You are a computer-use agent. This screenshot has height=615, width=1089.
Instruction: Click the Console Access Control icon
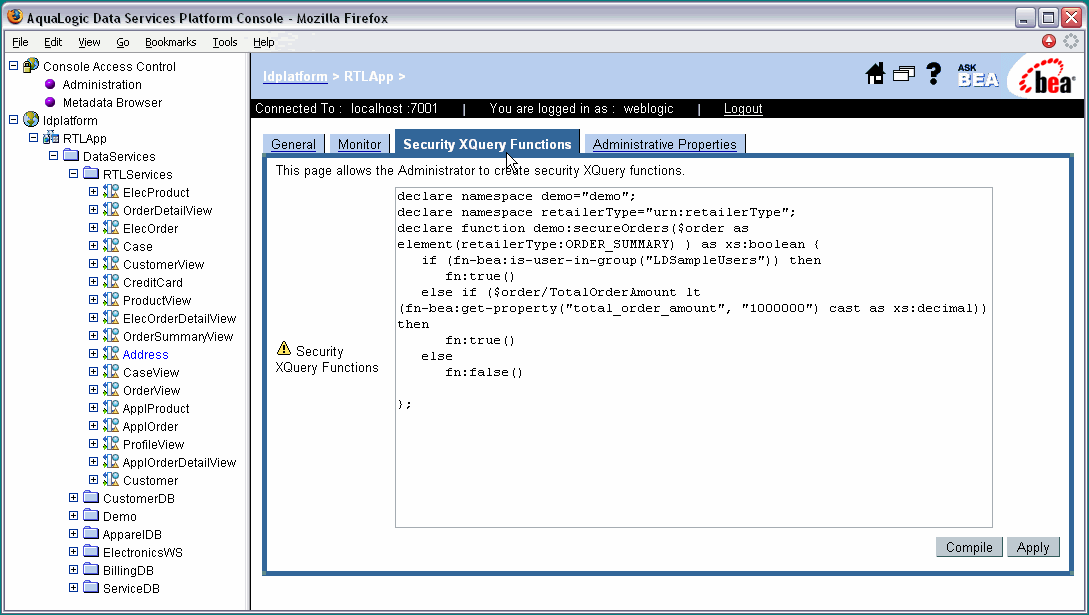click(31, 65)
